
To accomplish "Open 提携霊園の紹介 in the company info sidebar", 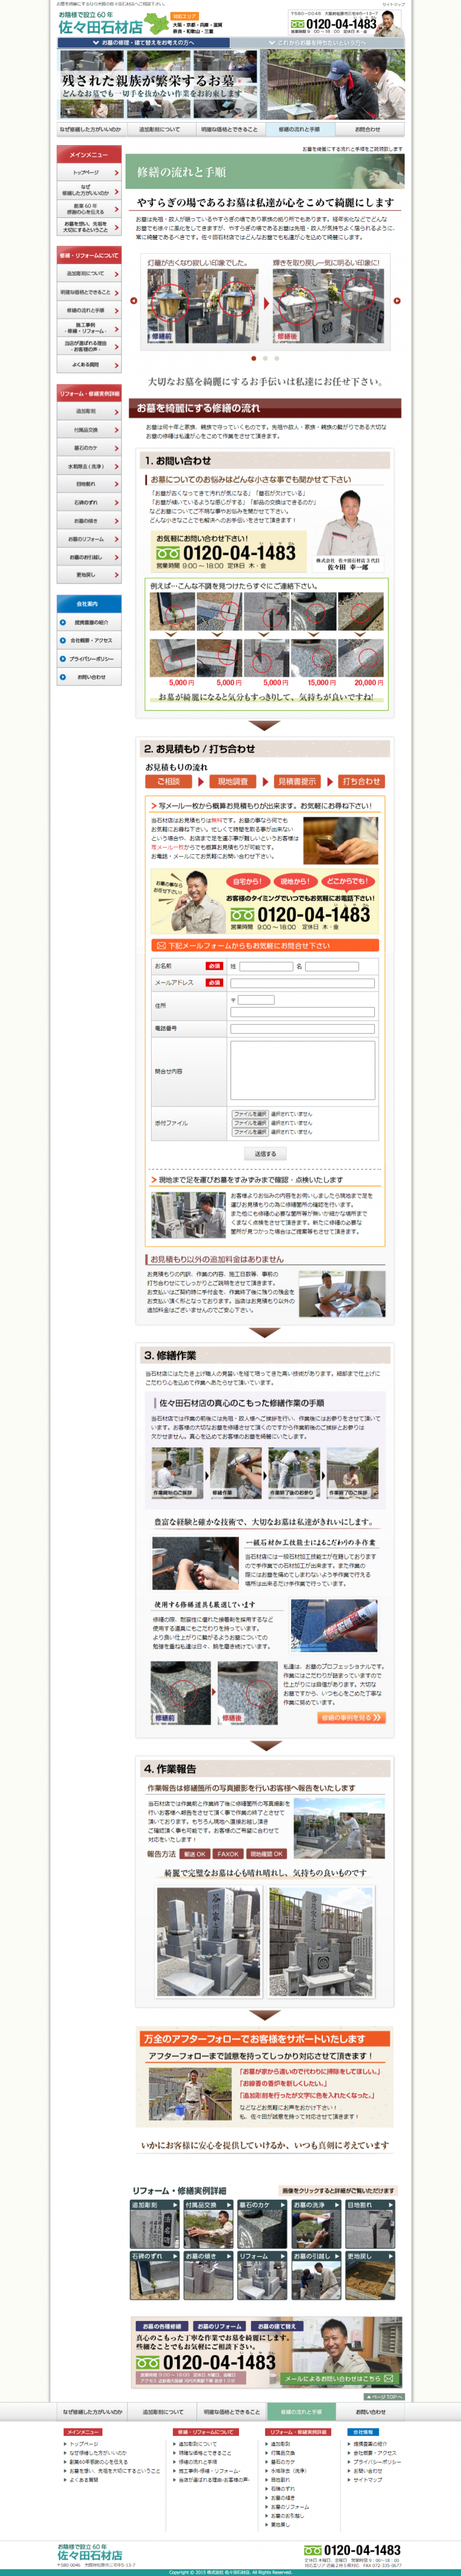I will click(88, 622).
